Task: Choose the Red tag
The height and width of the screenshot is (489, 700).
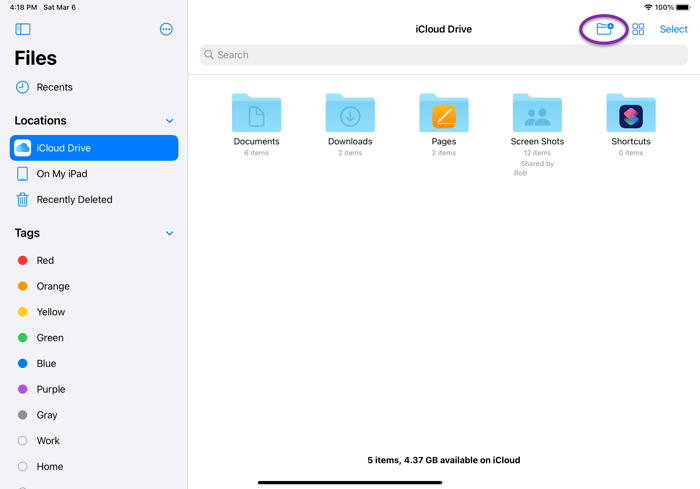Action: coord(45,260)
